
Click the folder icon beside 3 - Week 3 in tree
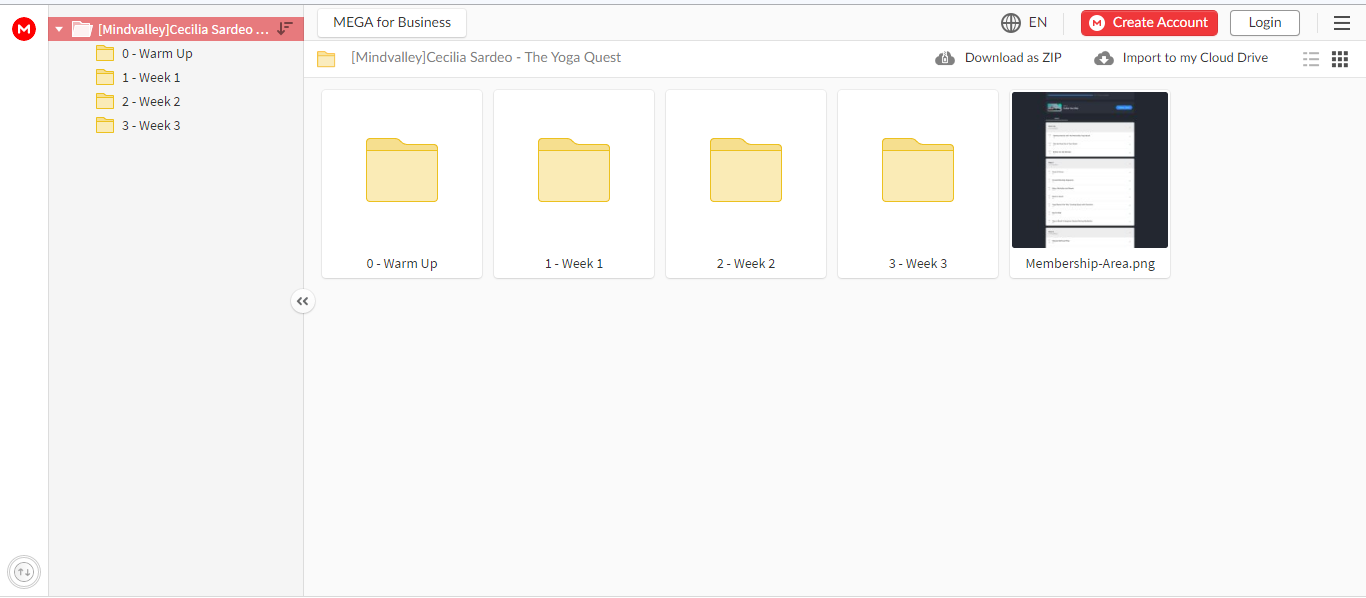click(105, 125)
